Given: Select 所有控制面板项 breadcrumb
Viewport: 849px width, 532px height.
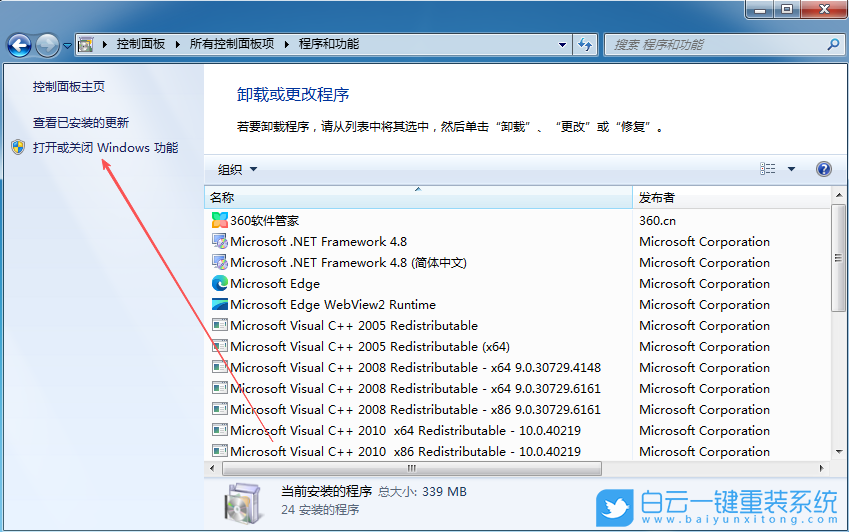Looking at the screenshot, I should coord(232,44).
